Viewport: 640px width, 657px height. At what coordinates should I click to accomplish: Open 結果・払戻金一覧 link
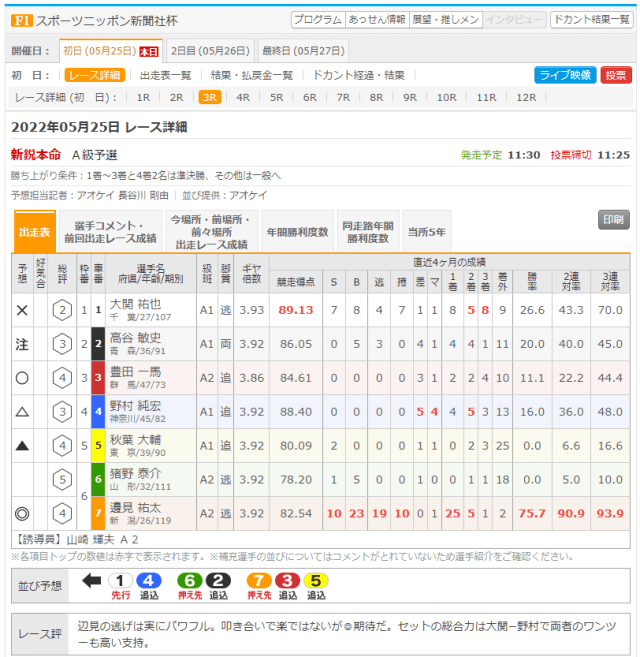pyautogui.click(x=251, y=75)
